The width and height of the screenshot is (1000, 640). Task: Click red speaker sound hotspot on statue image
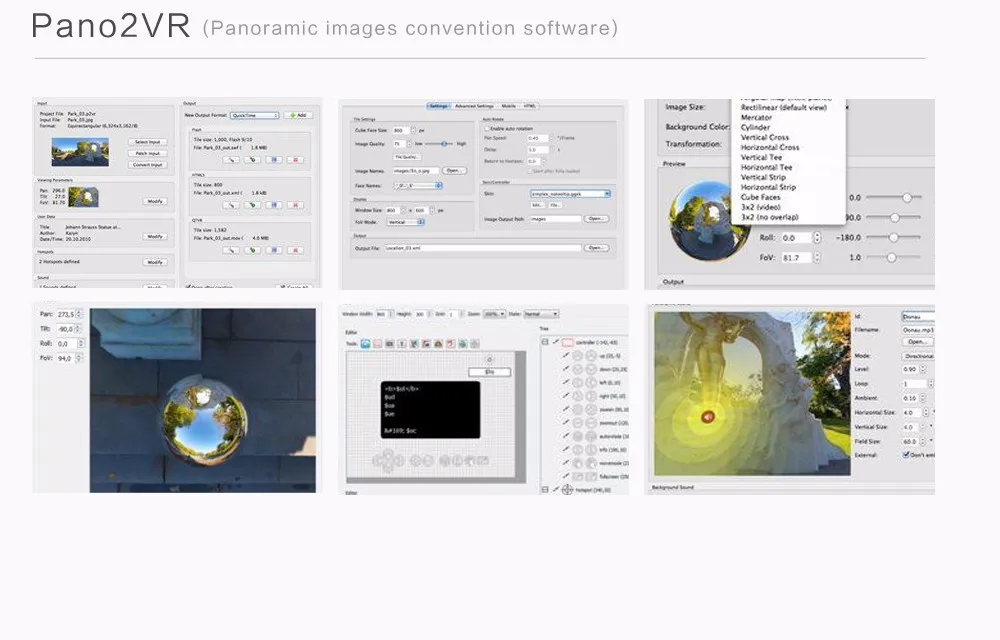tap(708, 417)
